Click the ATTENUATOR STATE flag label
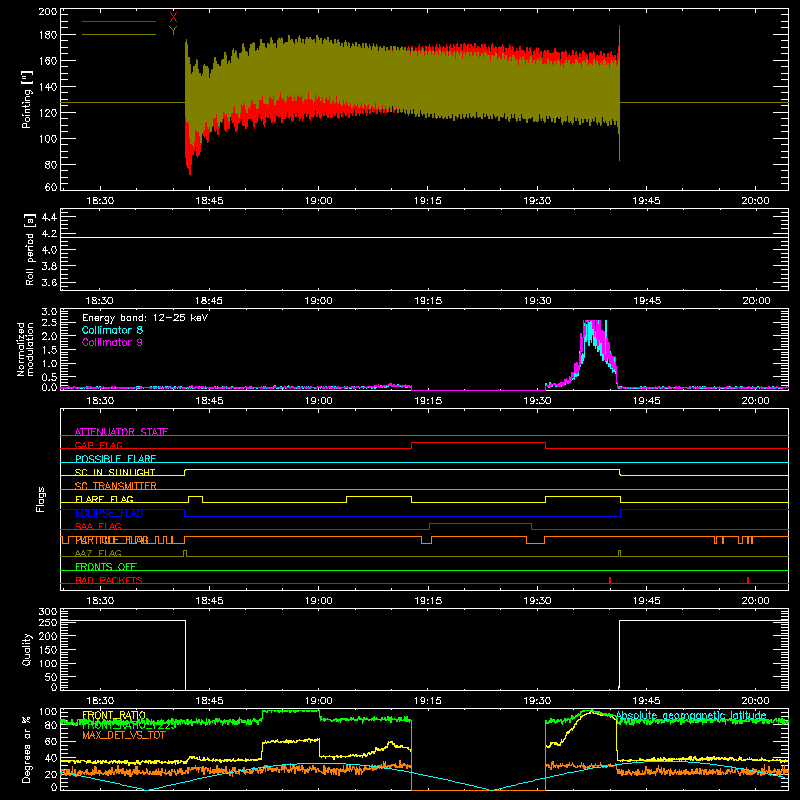 coord(121,432)
